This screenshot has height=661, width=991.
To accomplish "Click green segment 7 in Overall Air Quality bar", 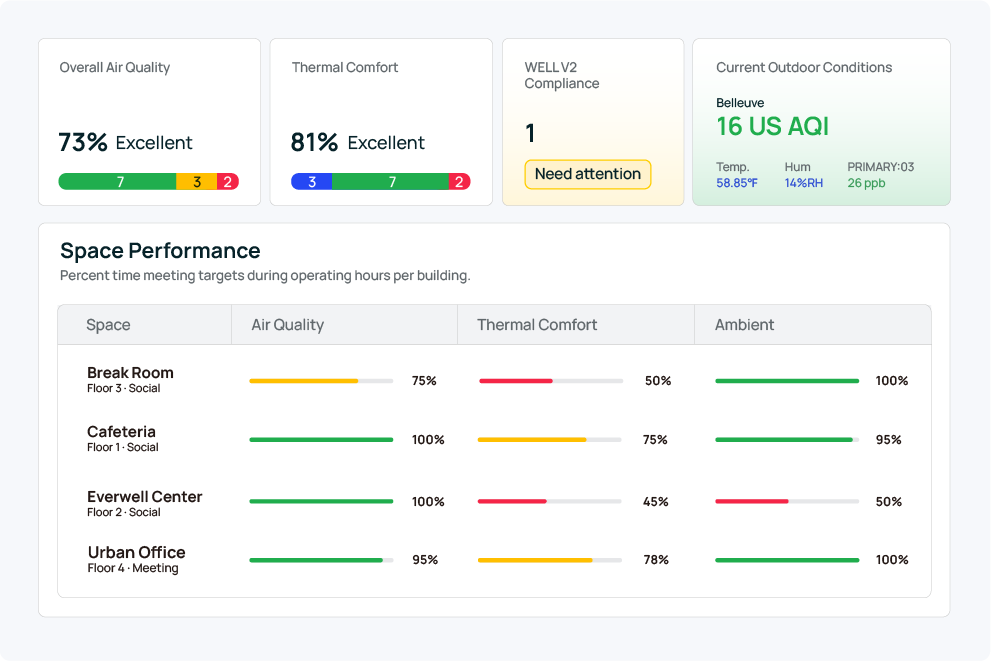I will 118,182.
